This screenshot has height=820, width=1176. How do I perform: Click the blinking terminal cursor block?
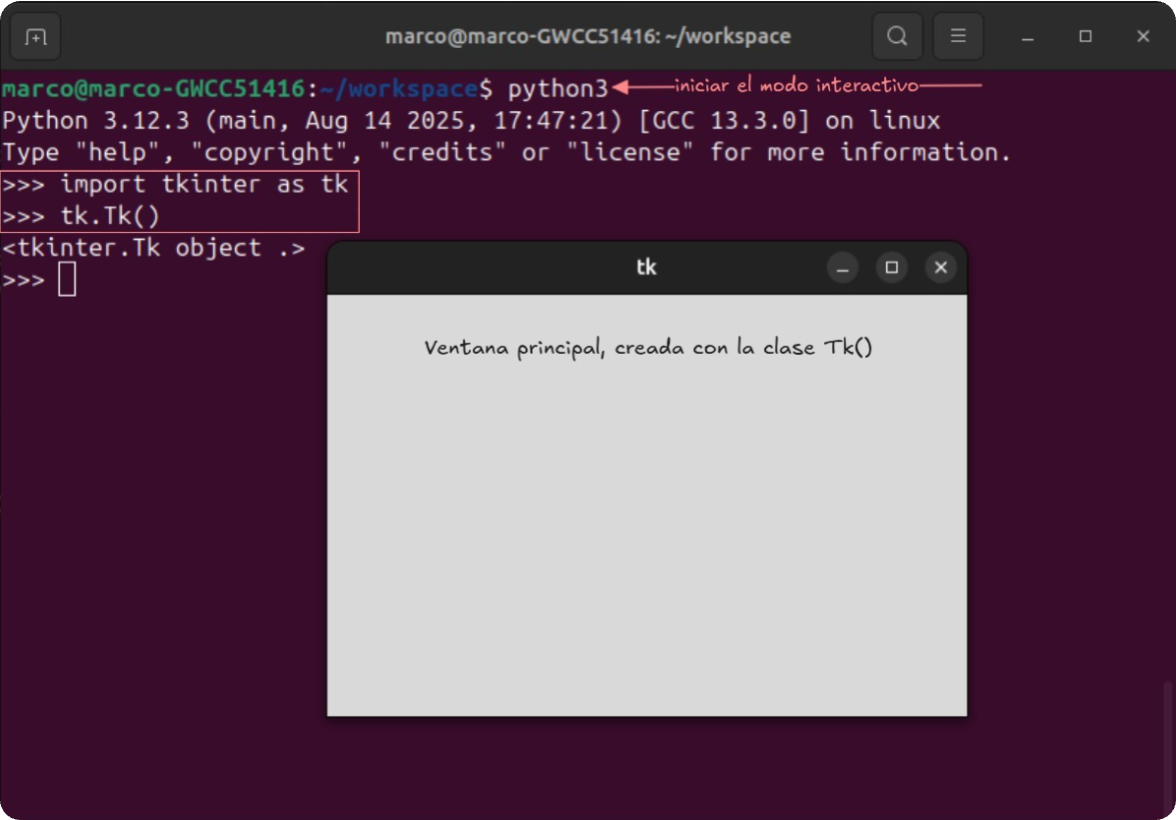[67, 279]
